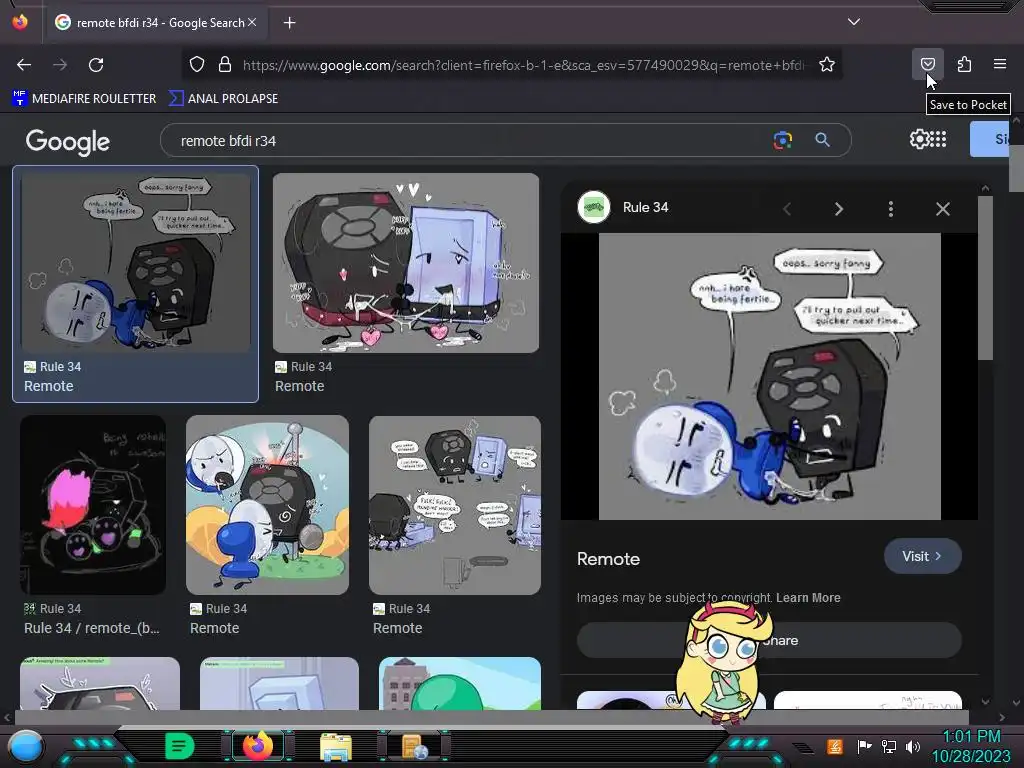Open the tracking protection shield icon

point(197,64)
